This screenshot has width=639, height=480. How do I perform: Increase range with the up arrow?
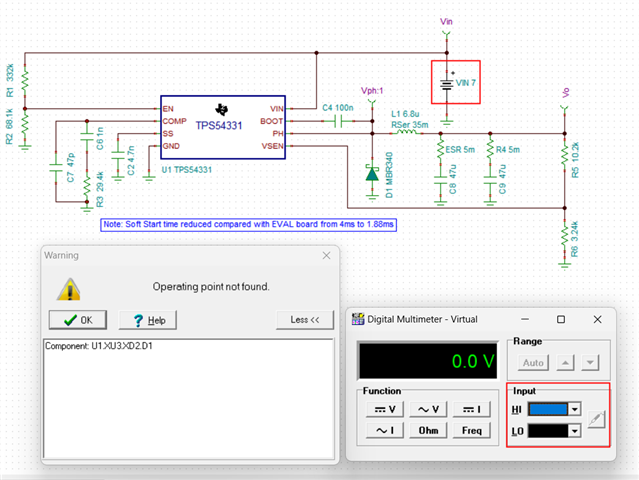coord(565,363)
